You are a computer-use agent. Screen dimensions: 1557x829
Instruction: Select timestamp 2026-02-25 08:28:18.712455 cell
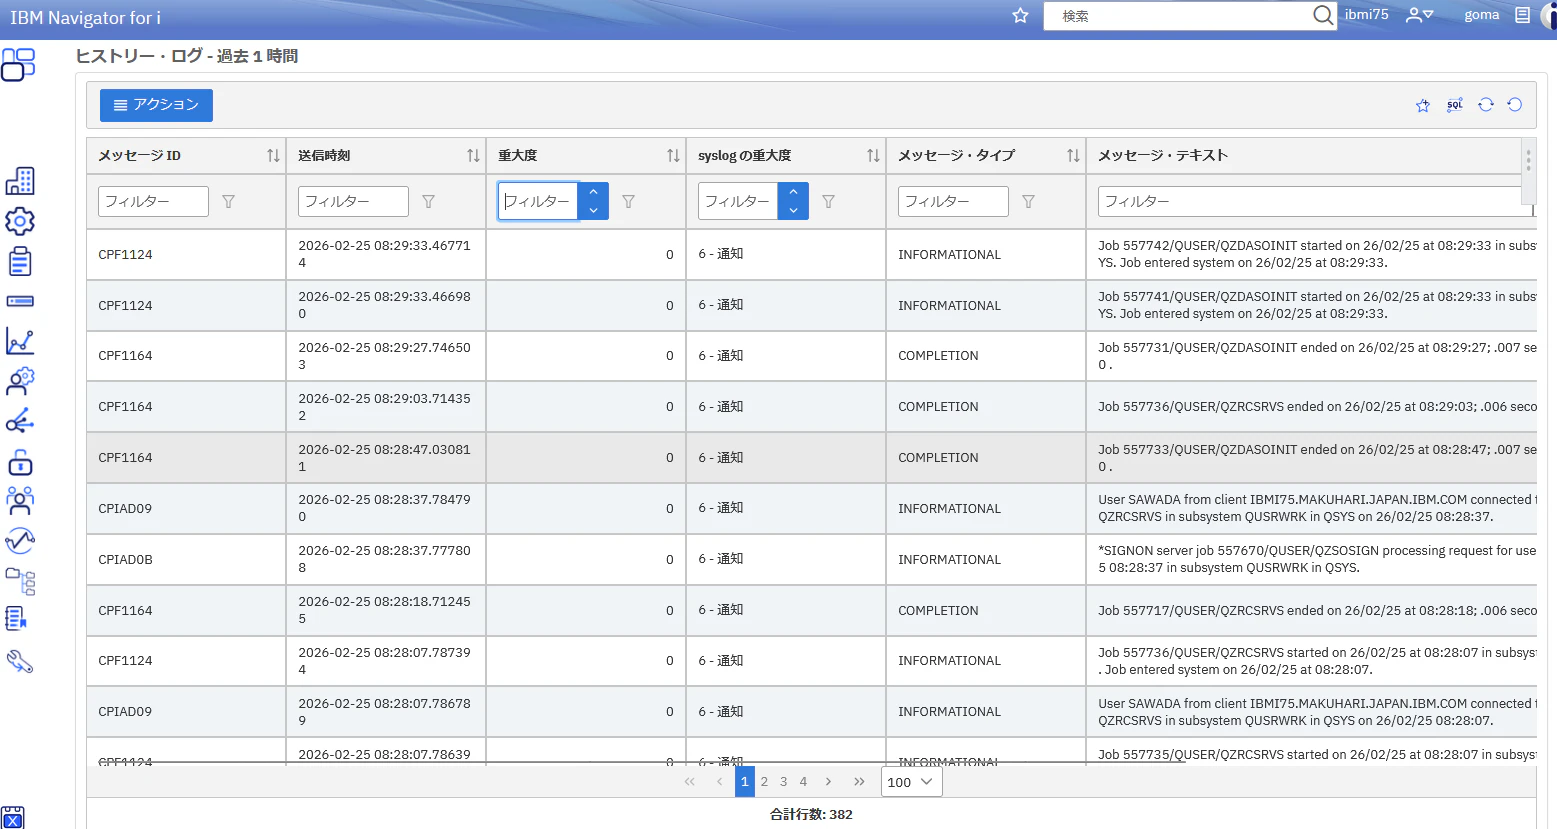point(385,610)
